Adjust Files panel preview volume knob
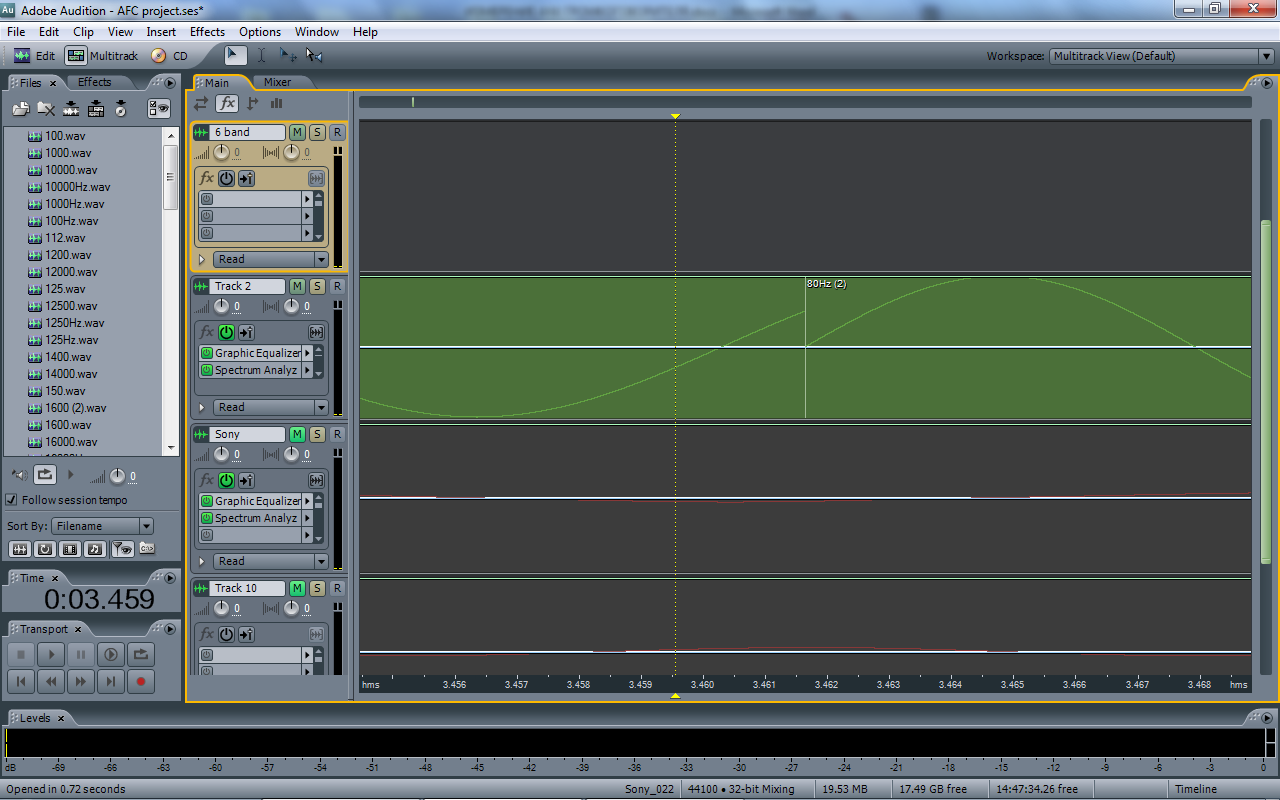The image size is (1280, 800). pos(118,476)
